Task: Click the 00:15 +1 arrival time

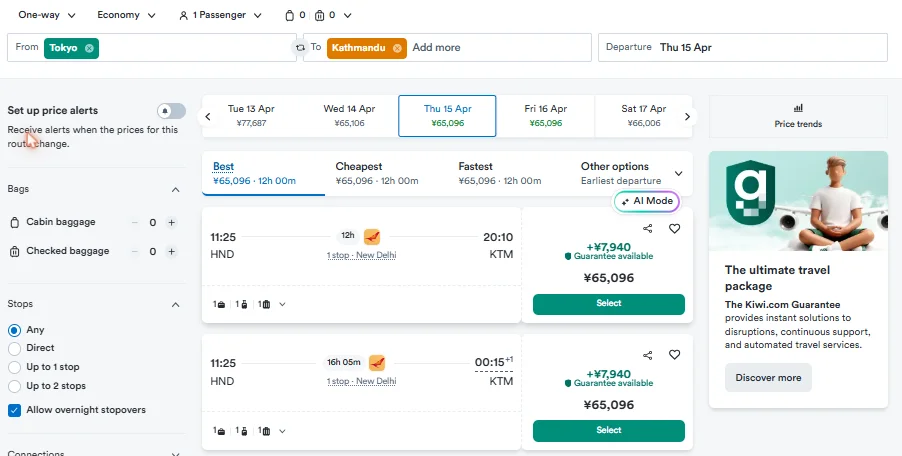Action: 494,362
